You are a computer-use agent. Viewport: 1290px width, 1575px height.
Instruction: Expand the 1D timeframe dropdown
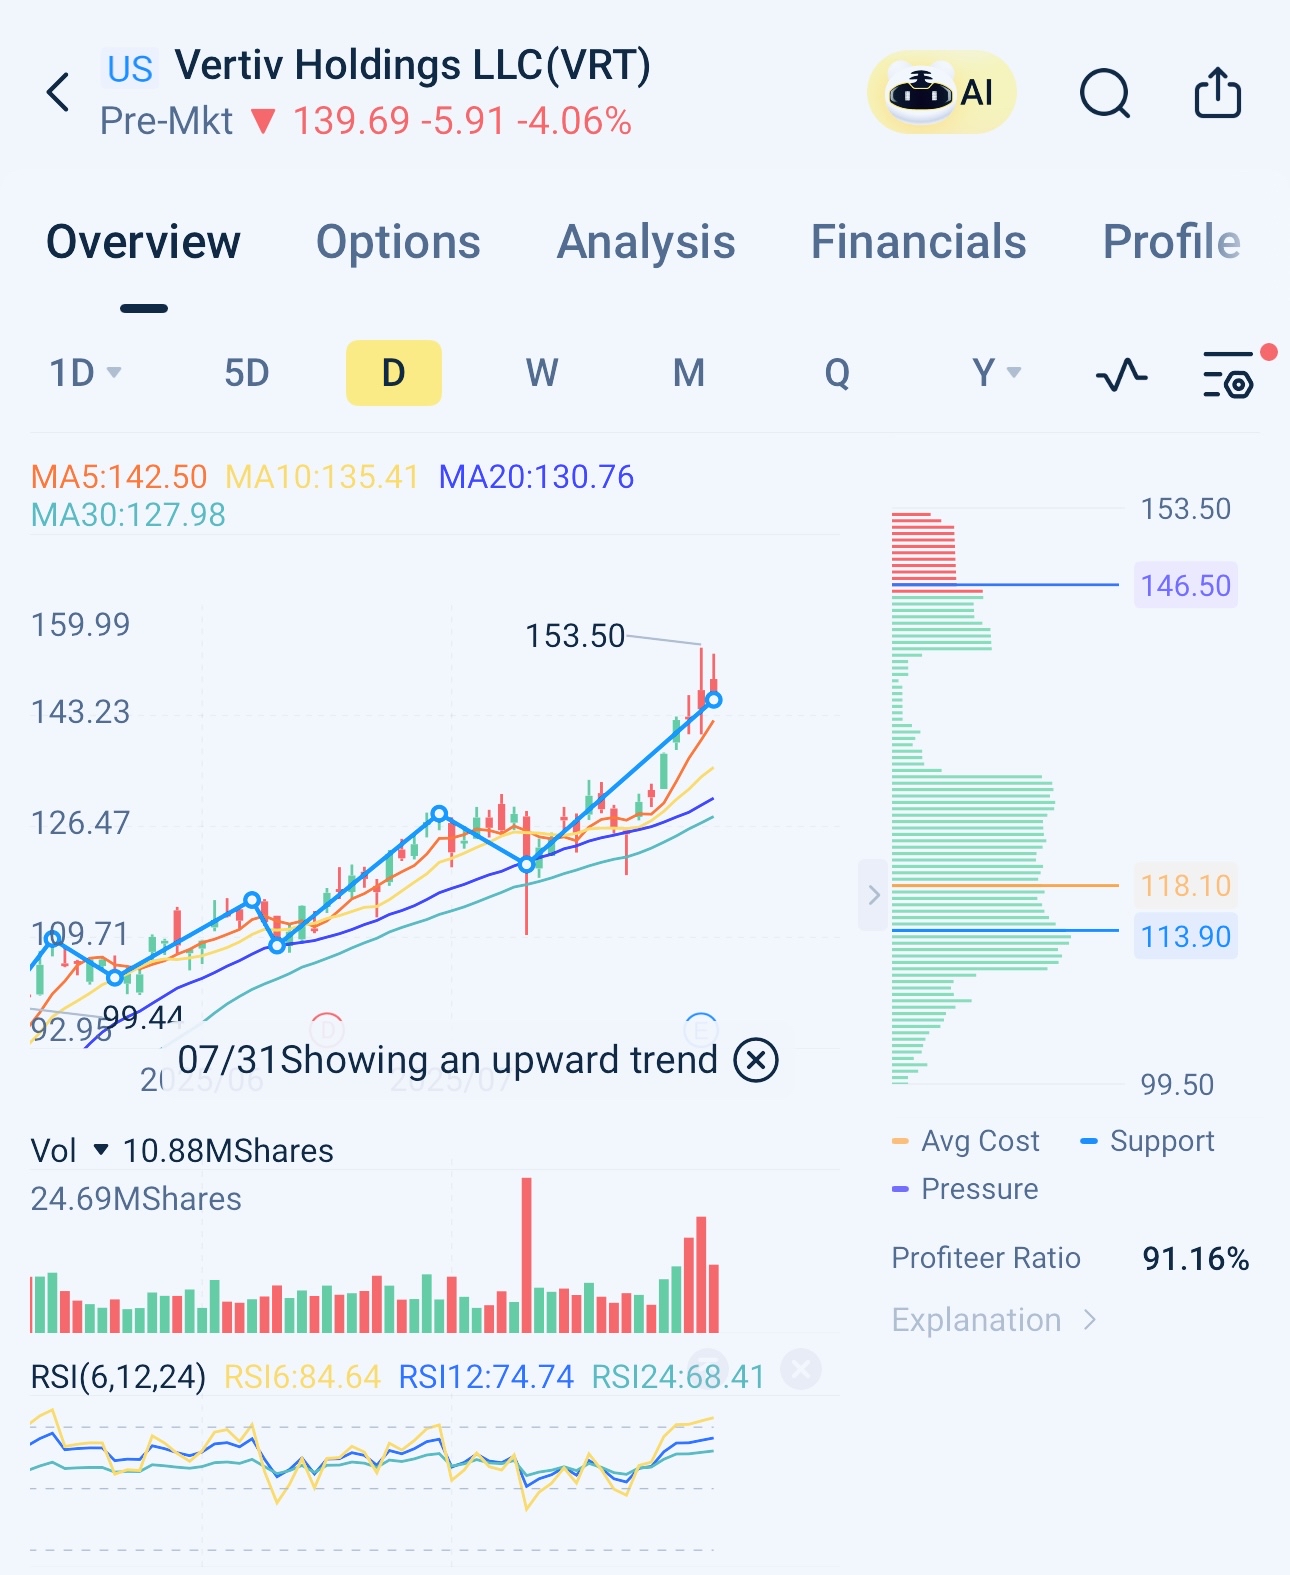coord(86,373)
